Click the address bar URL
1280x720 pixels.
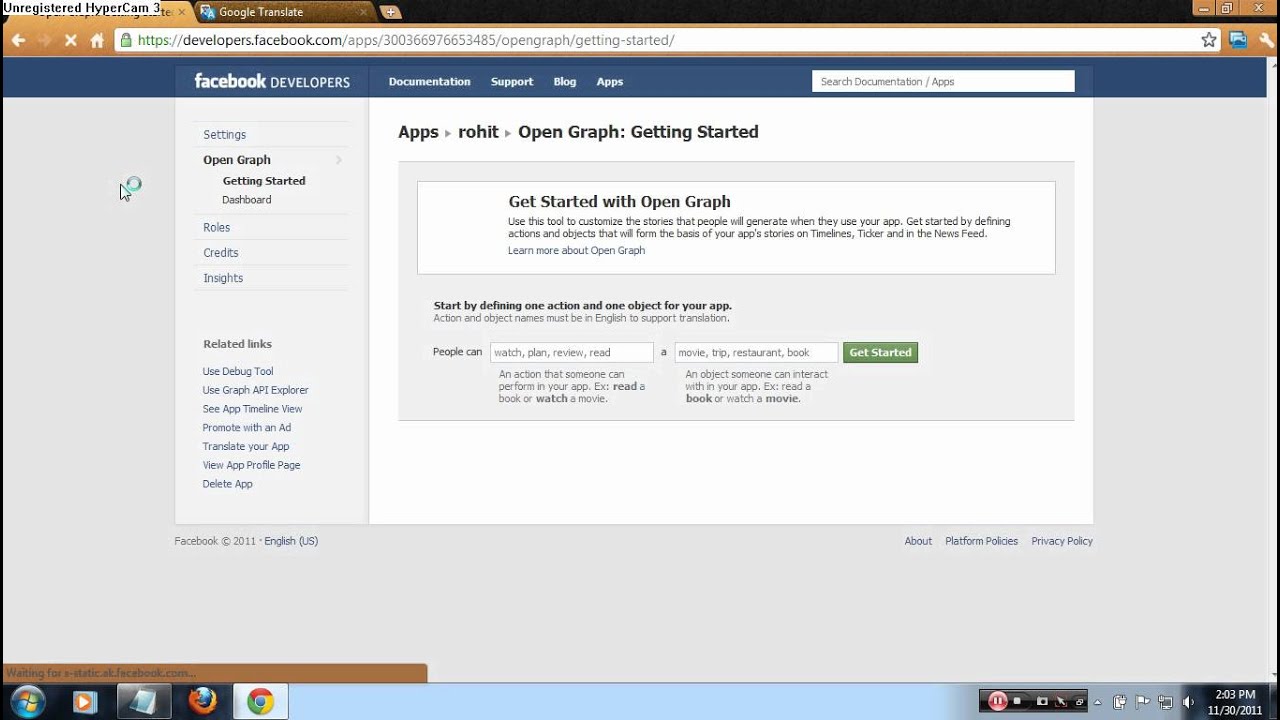(x=406, y=41)
